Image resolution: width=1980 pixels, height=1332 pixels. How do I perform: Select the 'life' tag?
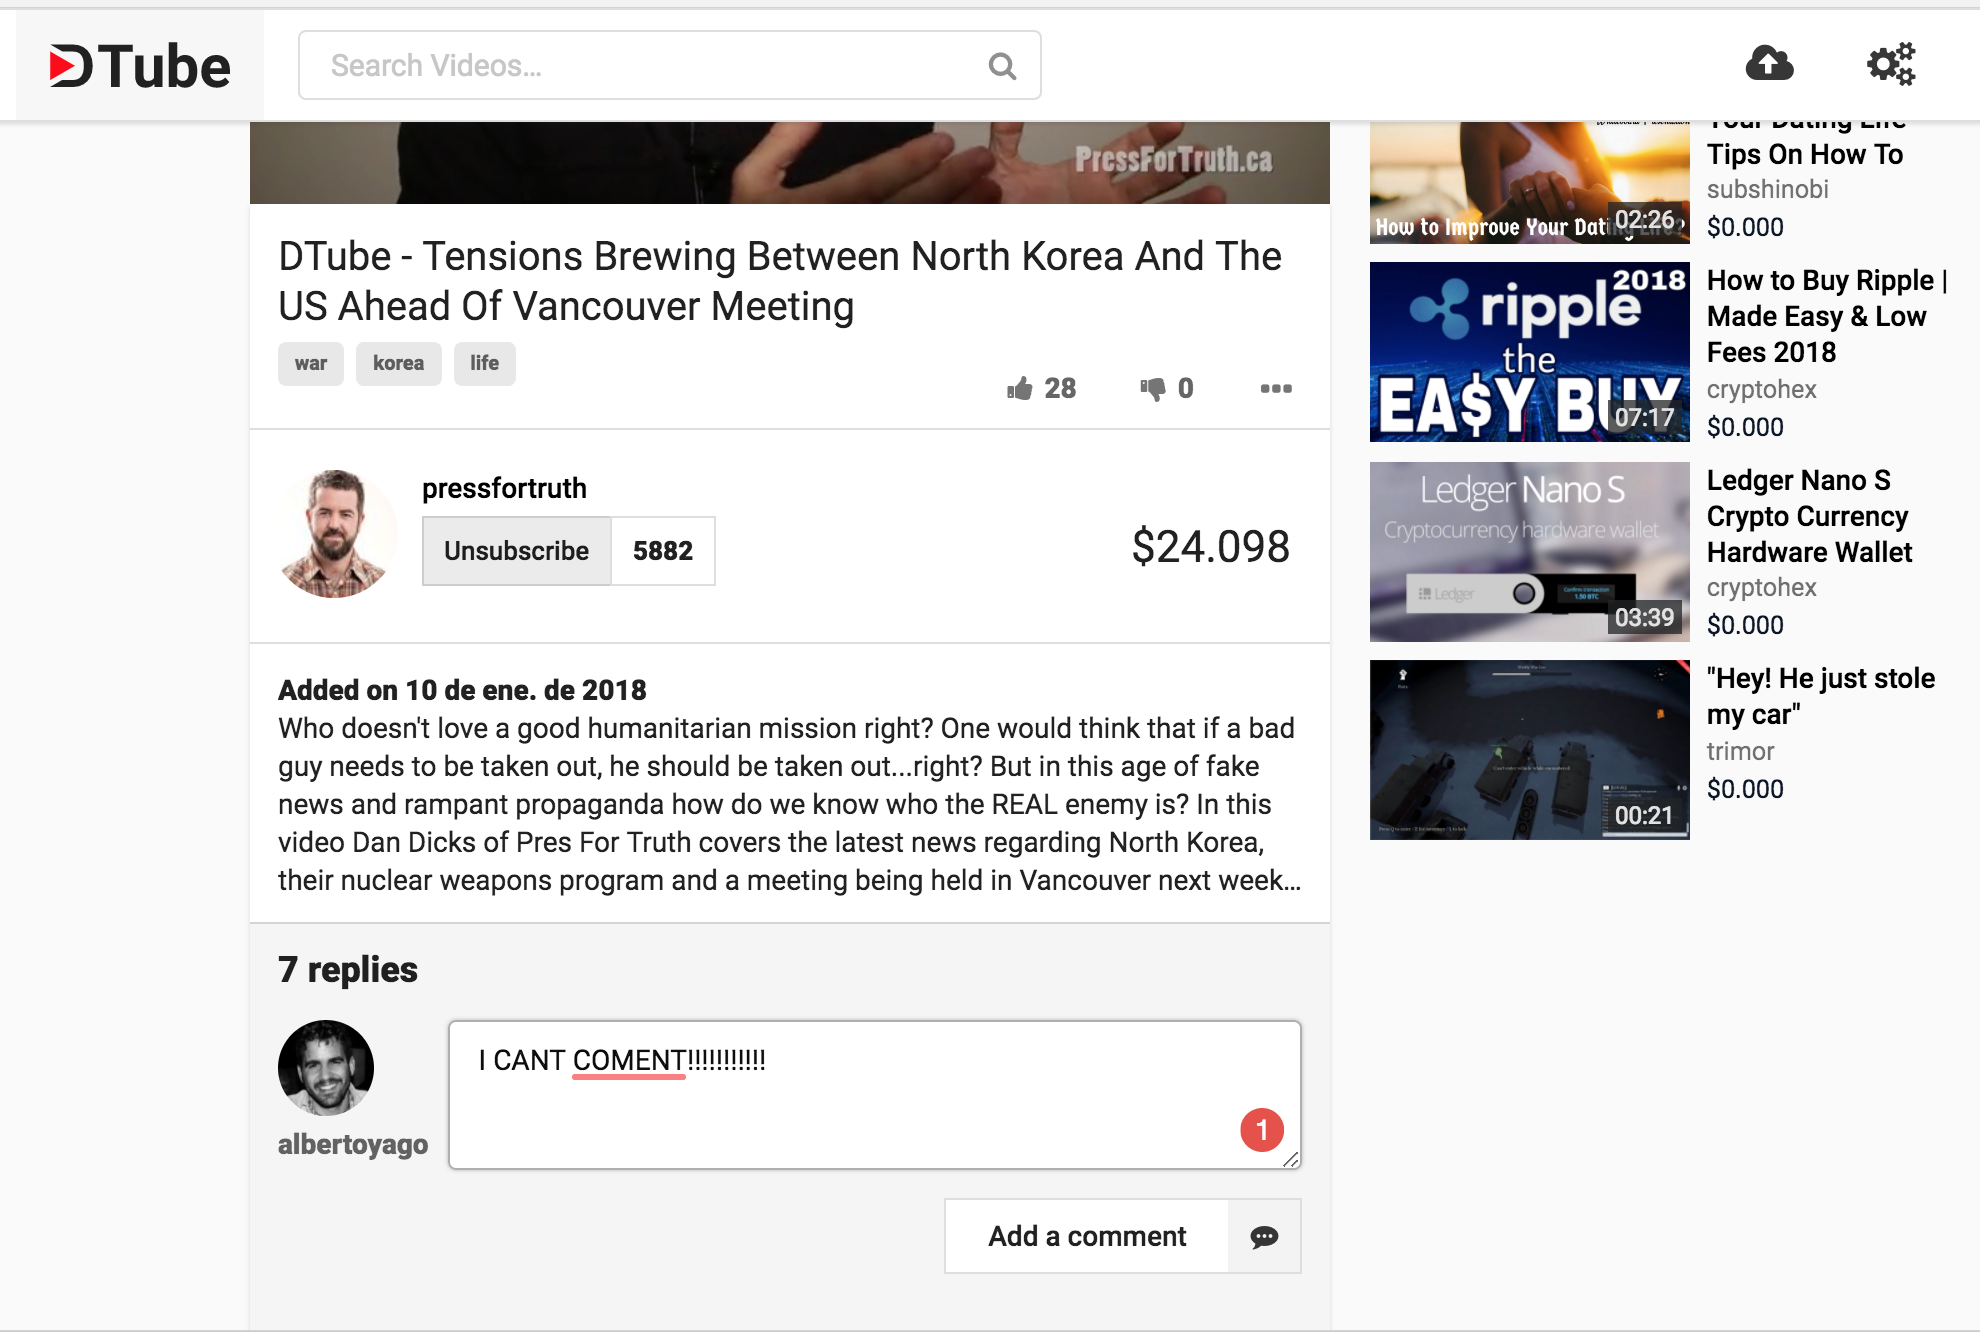[484, 364]
